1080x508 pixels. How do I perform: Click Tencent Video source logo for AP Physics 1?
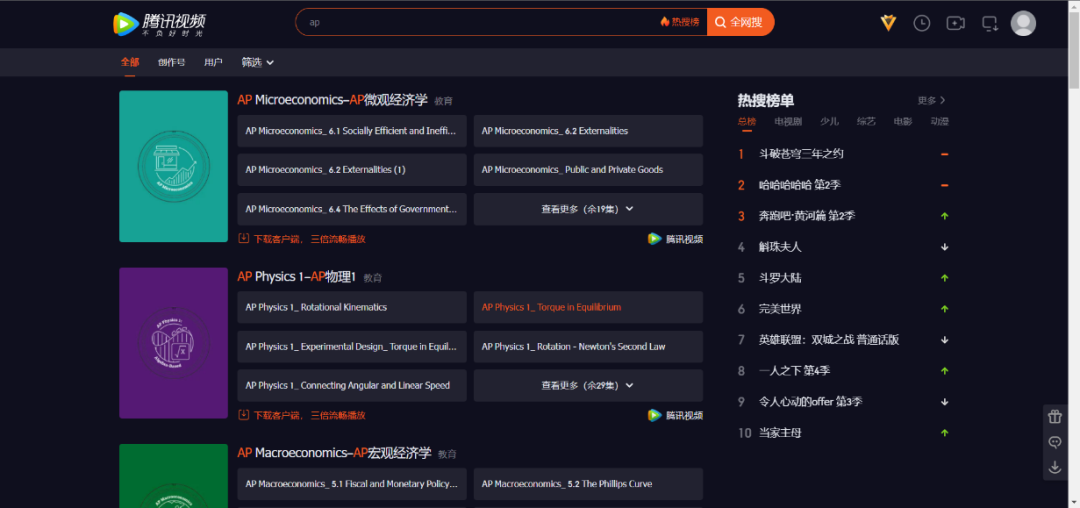point(675,415)
